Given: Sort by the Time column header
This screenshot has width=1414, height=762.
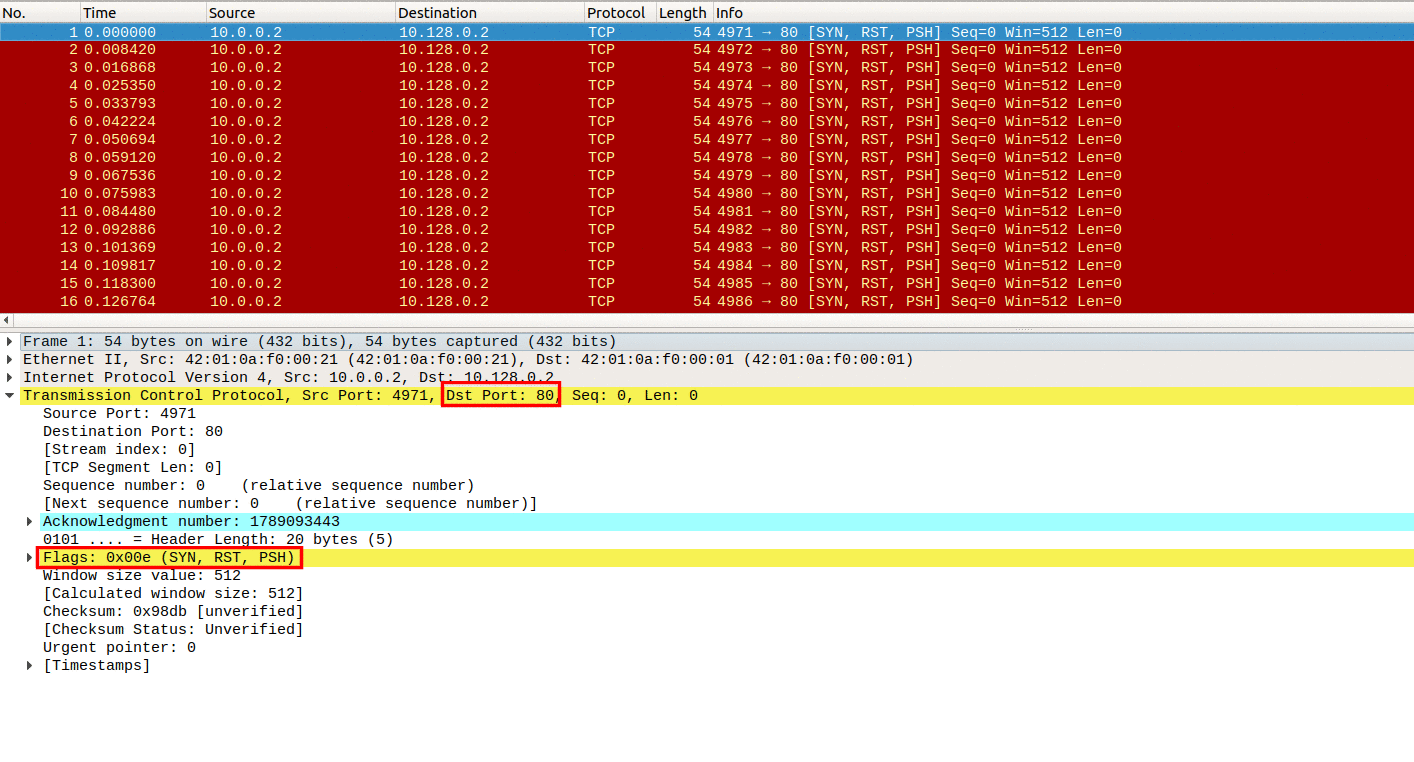Looking at the screenshot, I should coord(143,13).
